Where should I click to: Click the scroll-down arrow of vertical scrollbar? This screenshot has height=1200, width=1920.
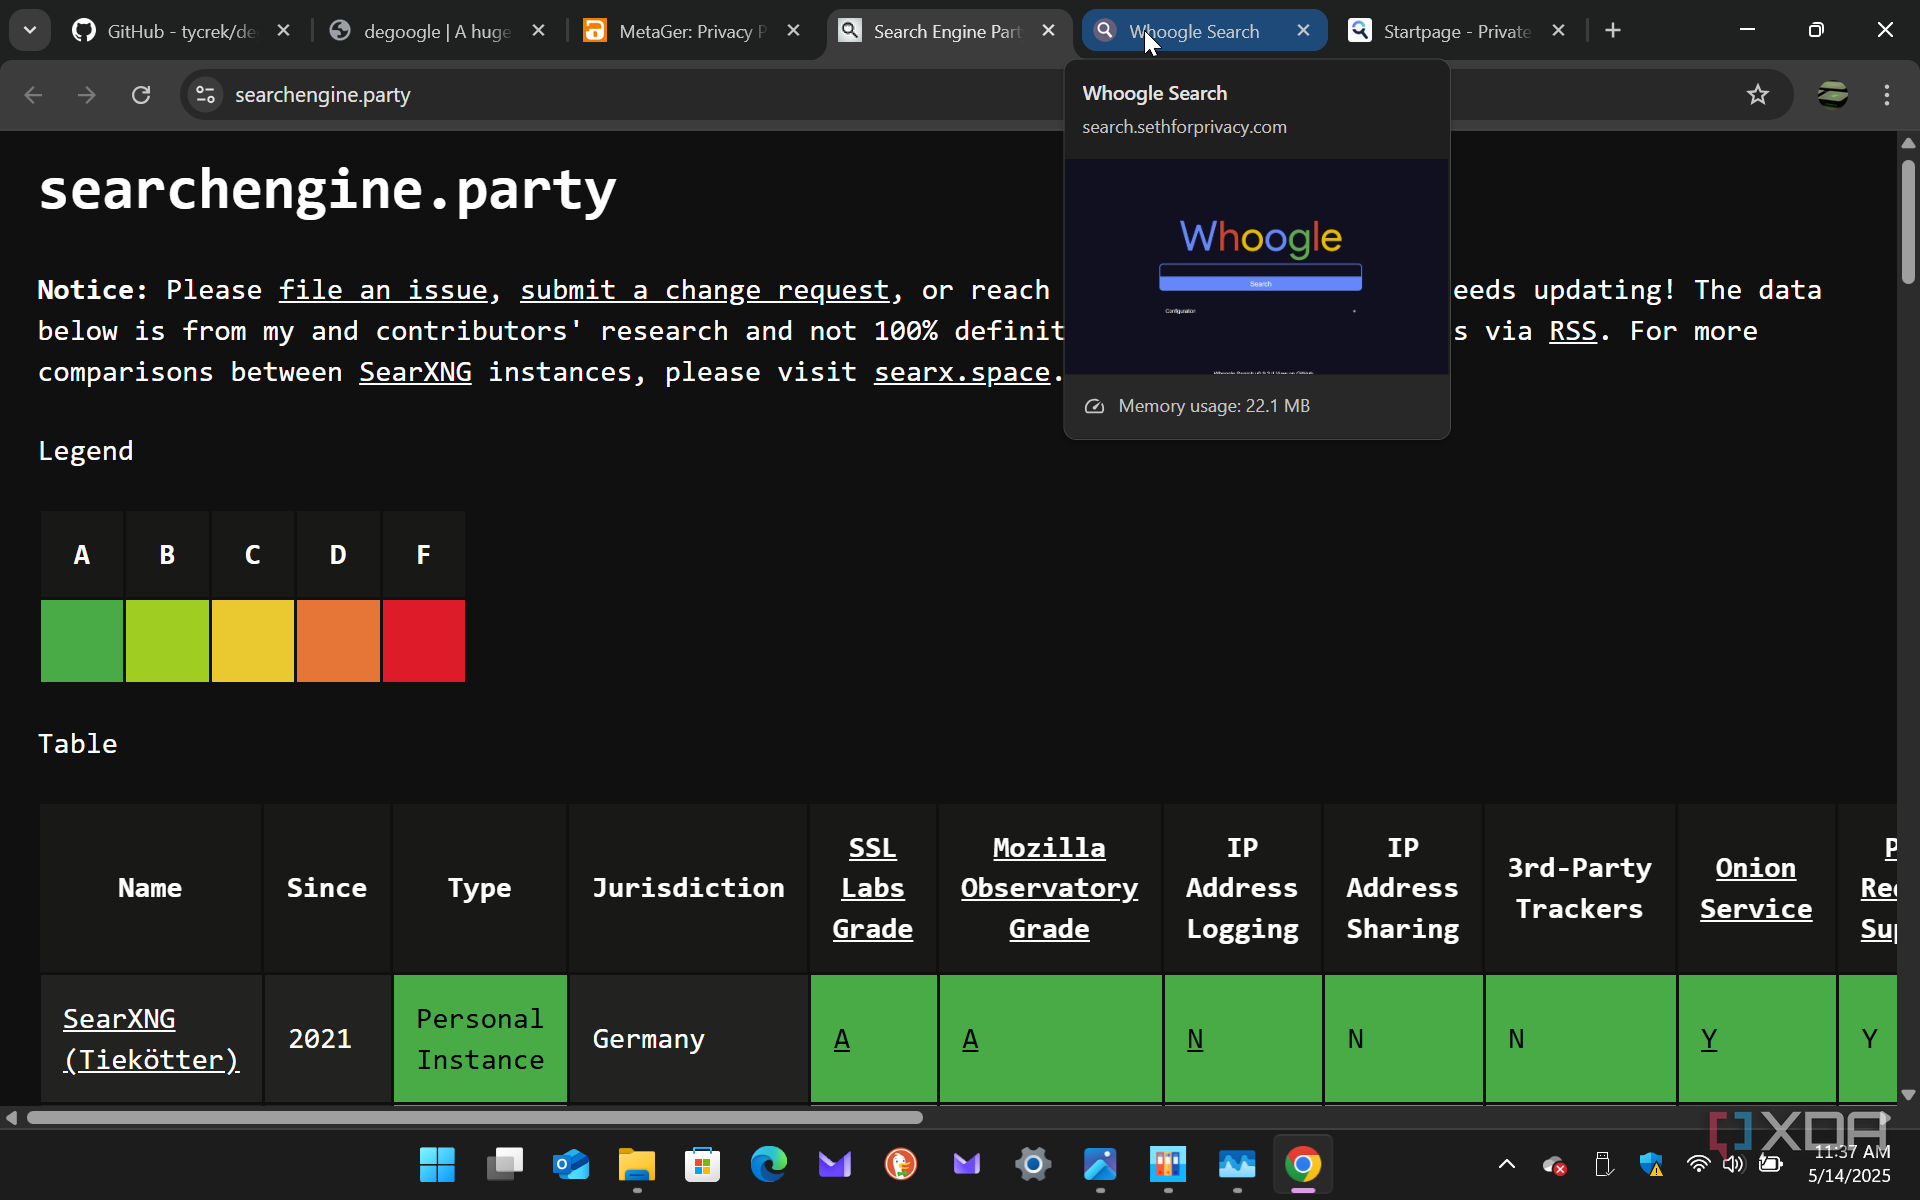(x=1908, y=1094)
